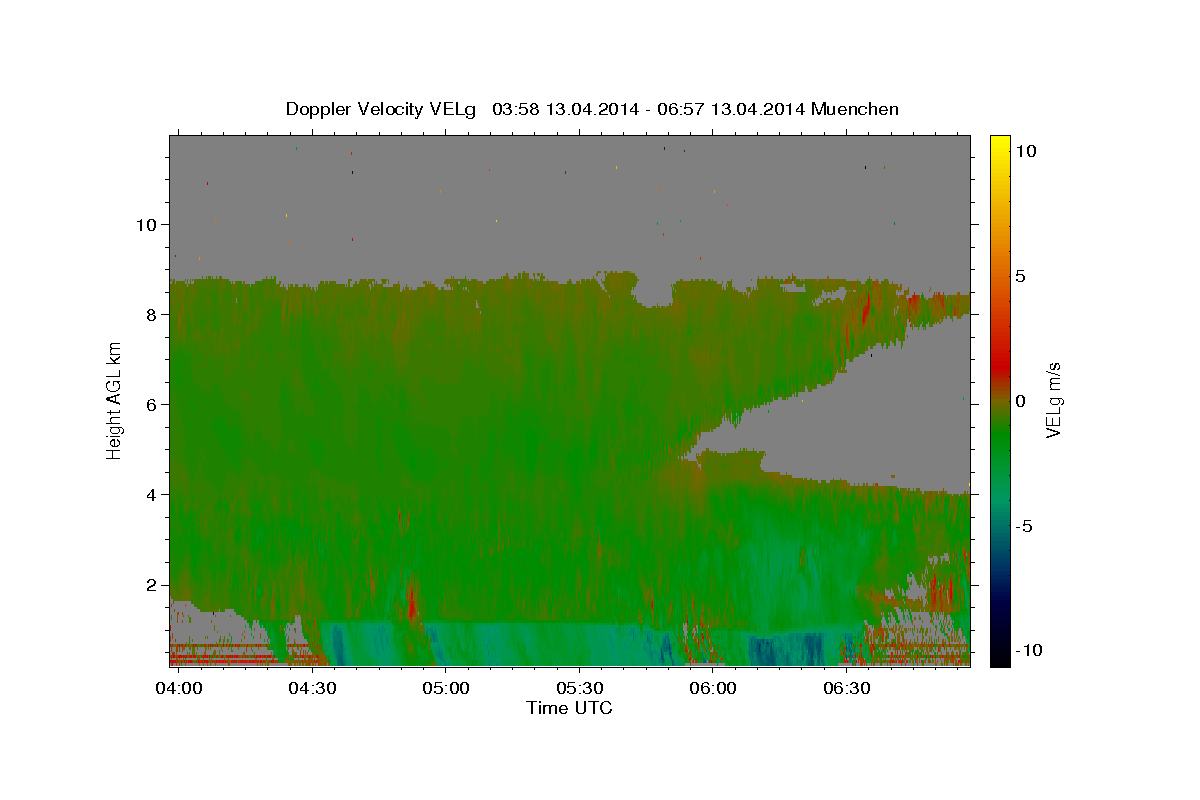Click the 'VELg m/s' colorbar label
The height and width of the screenshot is (800, 1200).
point(1053,400)
